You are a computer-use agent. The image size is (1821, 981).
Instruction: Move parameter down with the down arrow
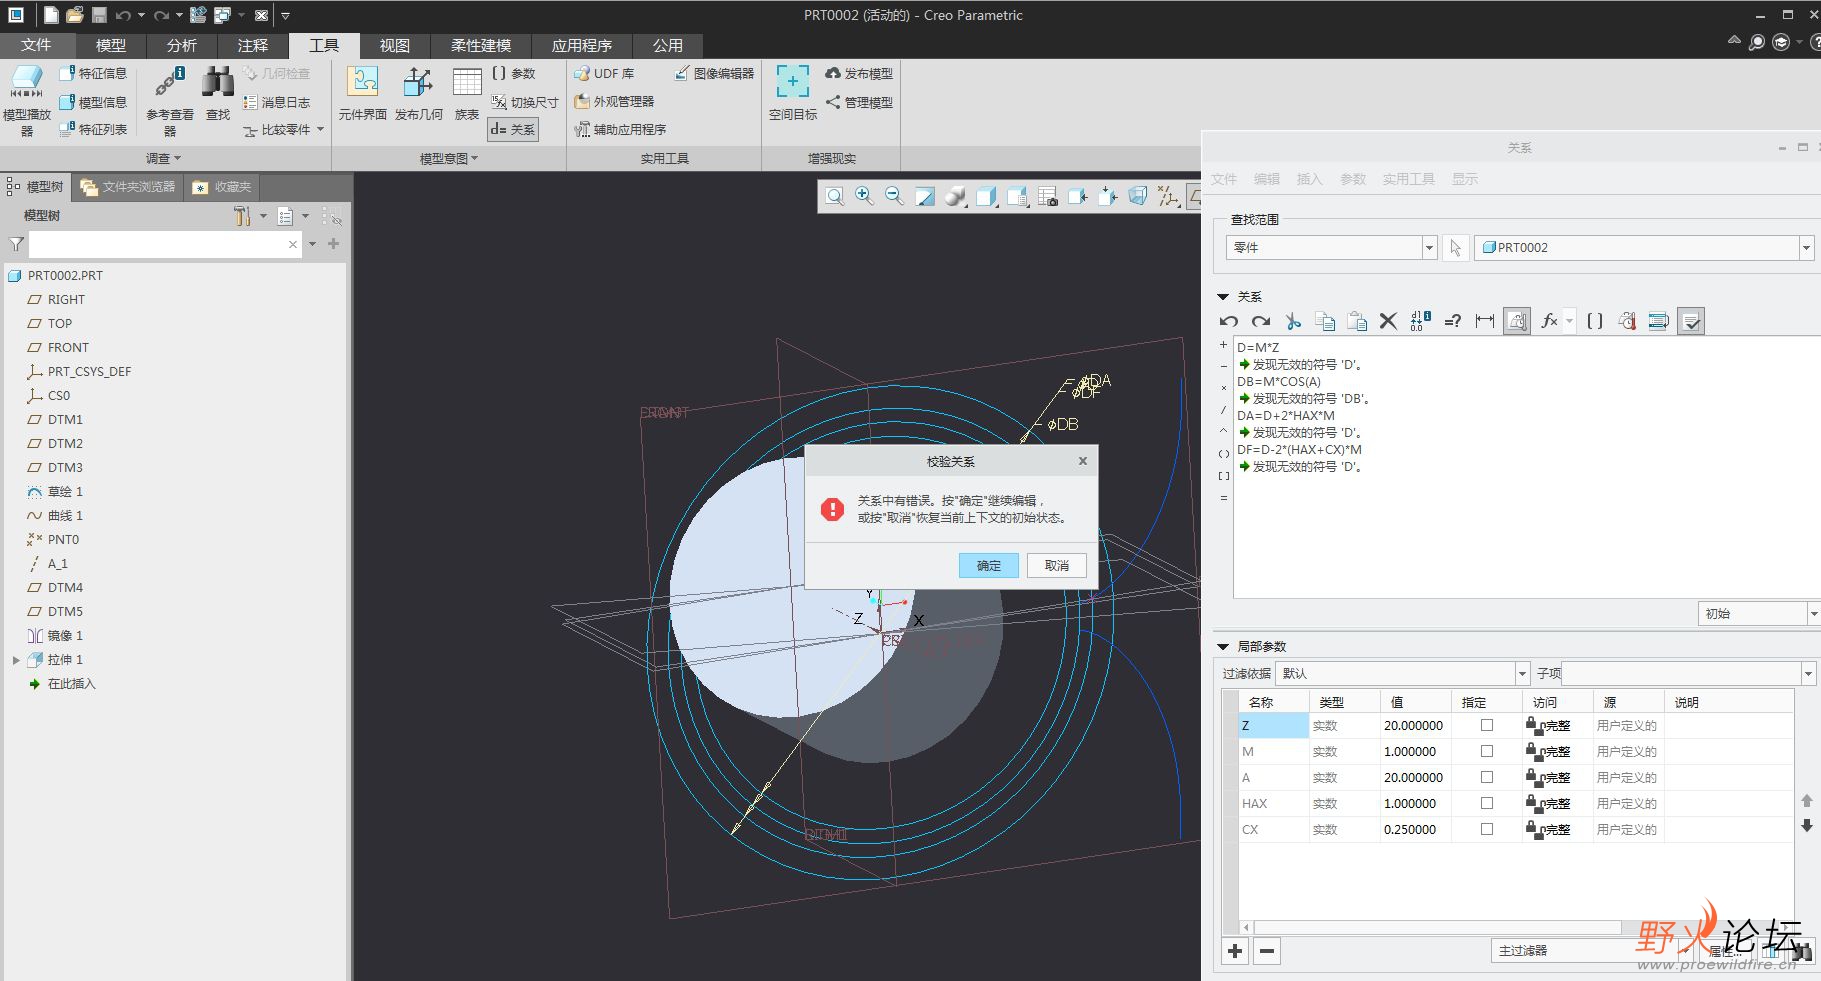(x=1806, y=826)
